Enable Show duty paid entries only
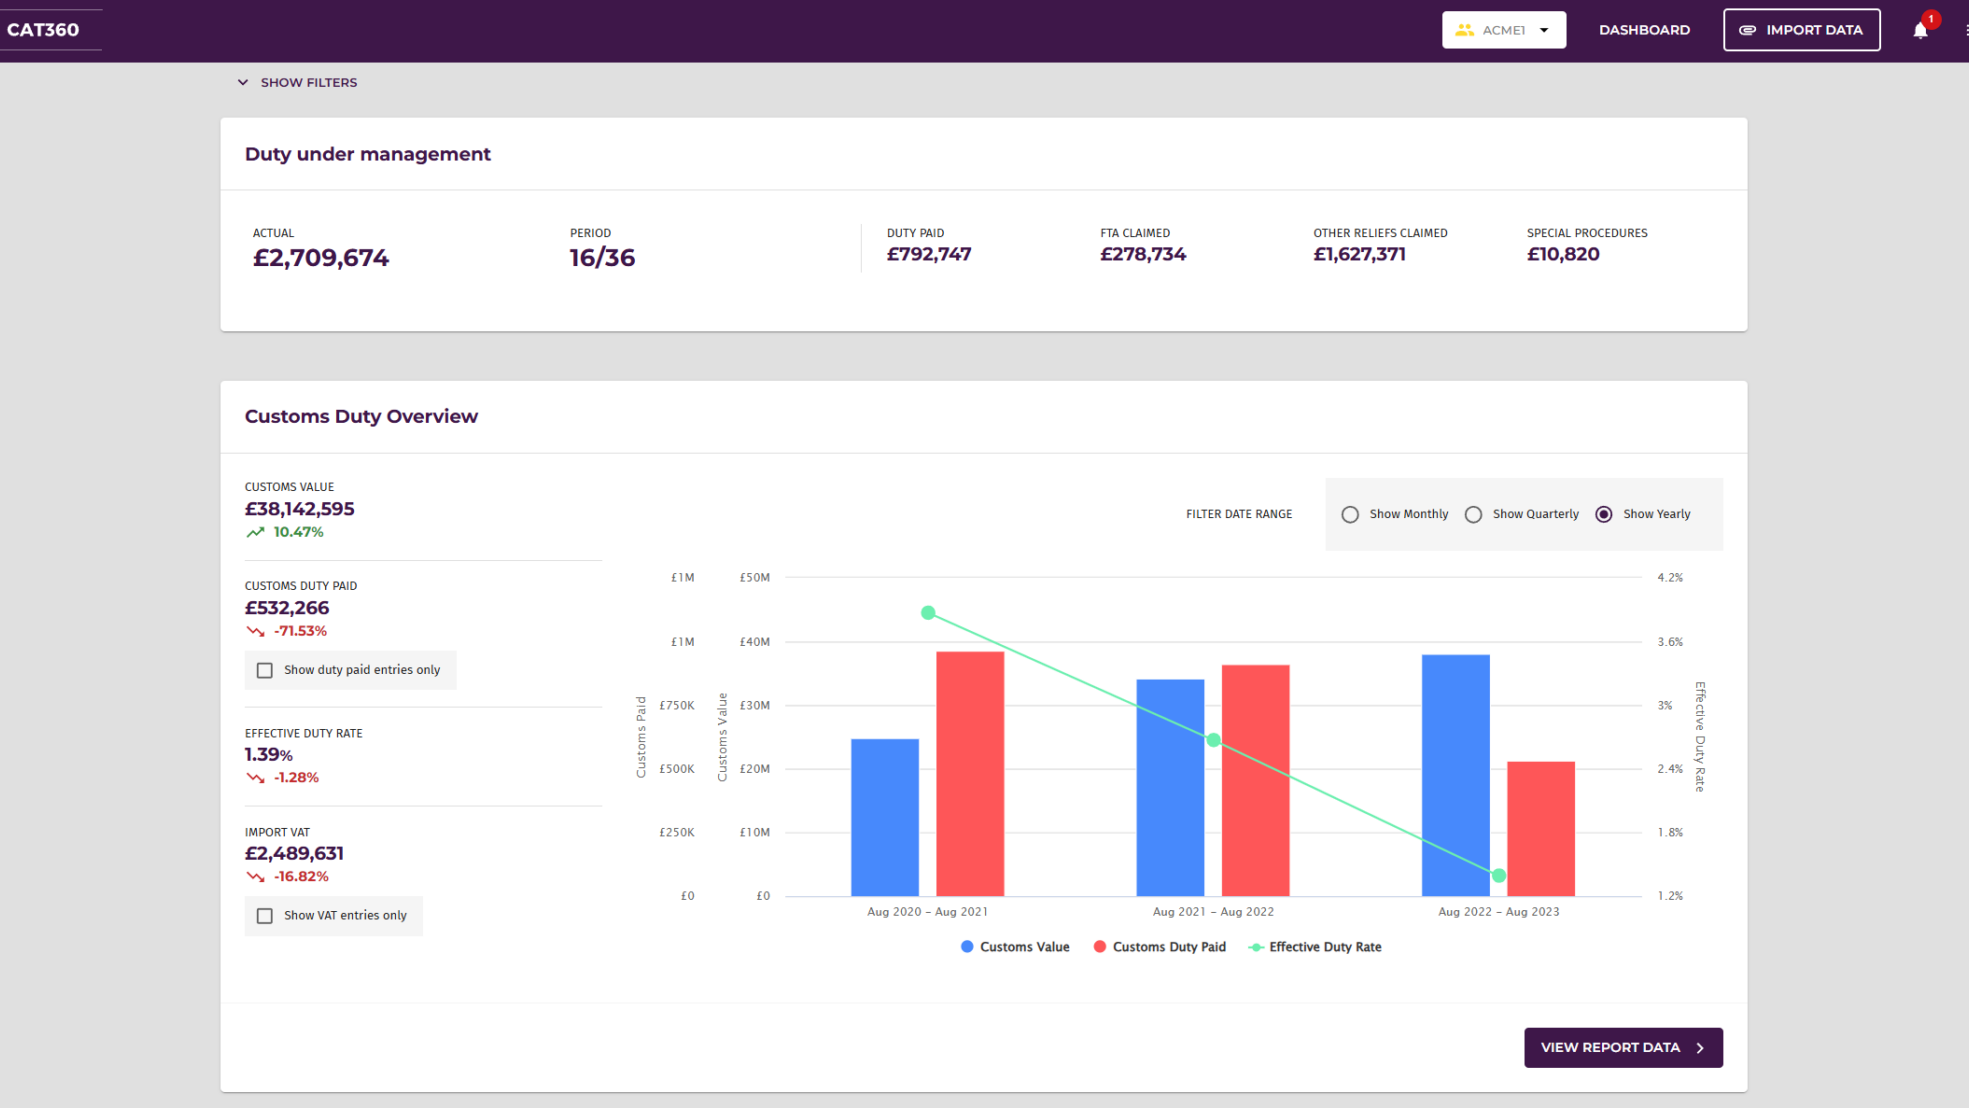The height and width of the screenshot is (1108, 1969). 265,670
